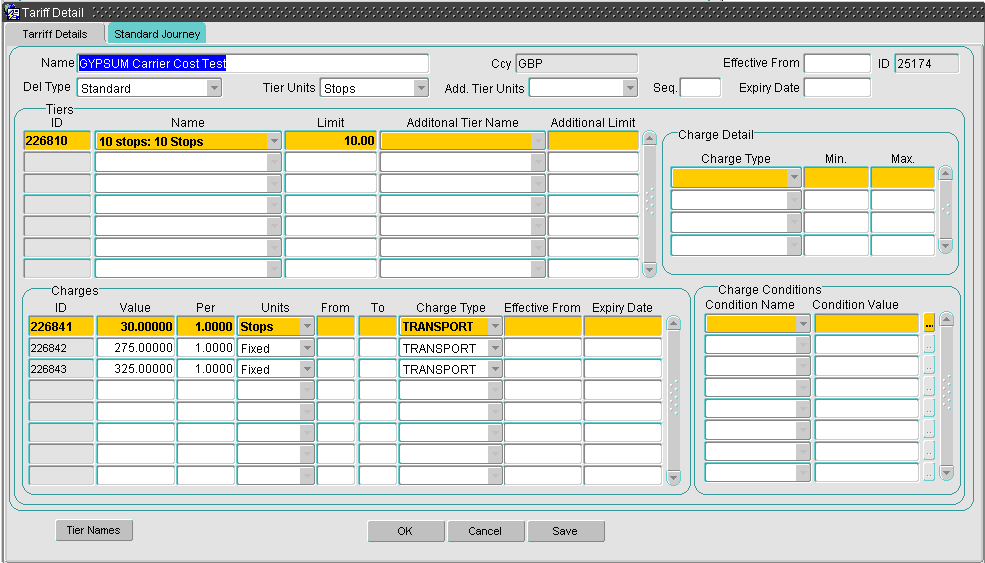Expand the first Condition Name dropdown
This screenshot has height=563, width=985.
pyautogui.click(x=803, y=324)
